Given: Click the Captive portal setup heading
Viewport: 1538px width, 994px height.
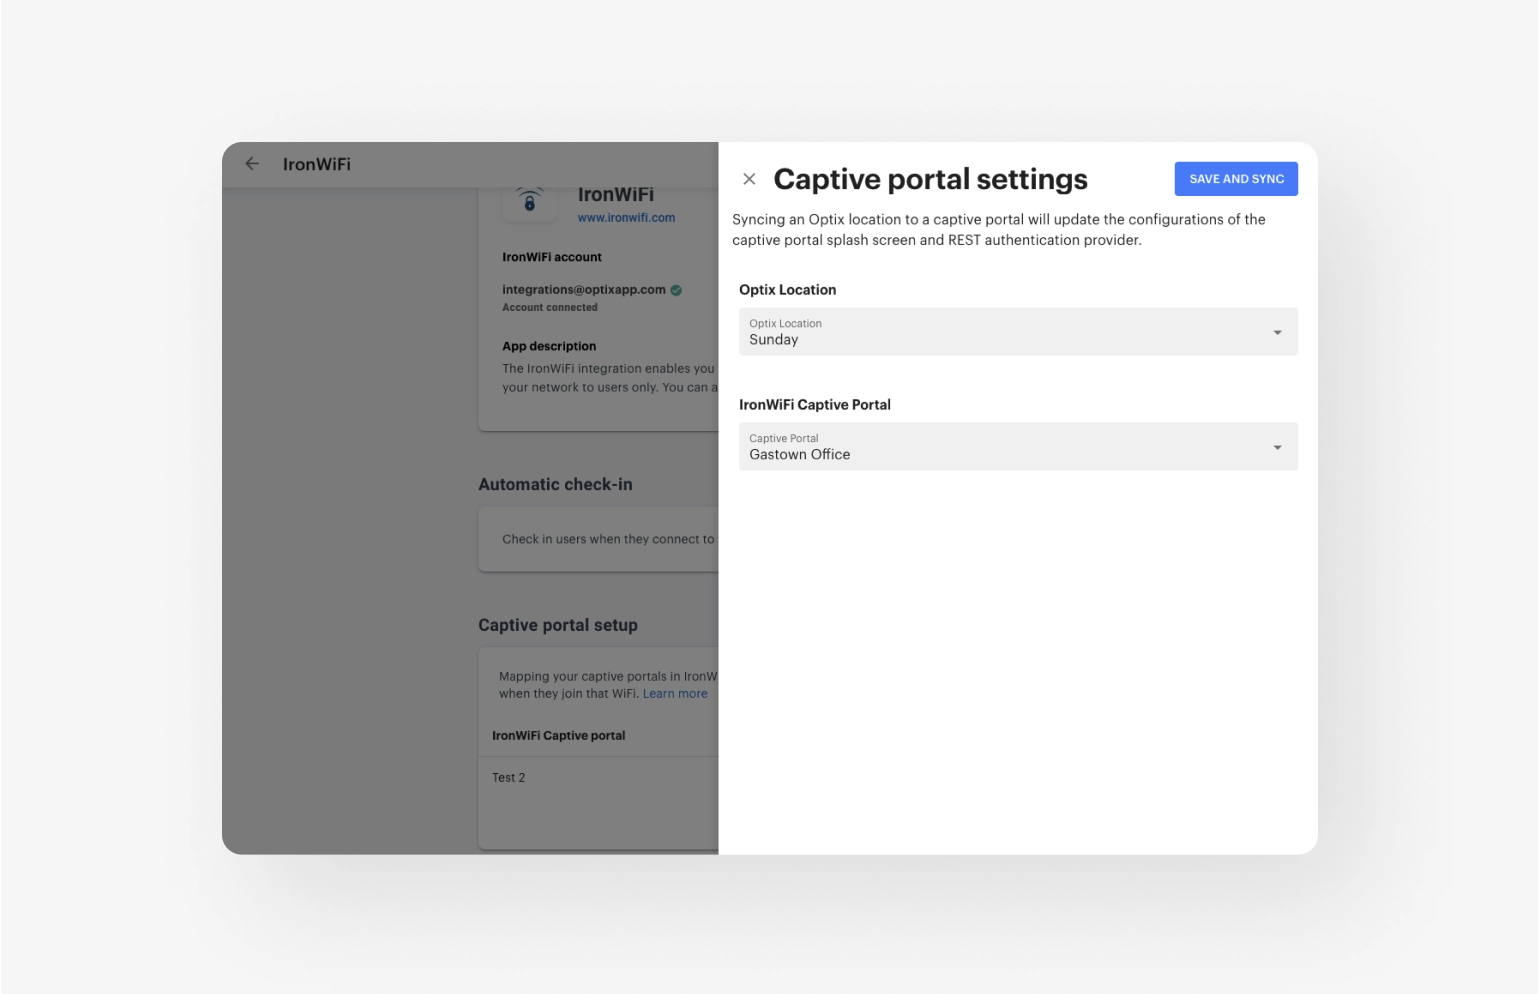Looking at the screenshot, I should tap(558, 625).
